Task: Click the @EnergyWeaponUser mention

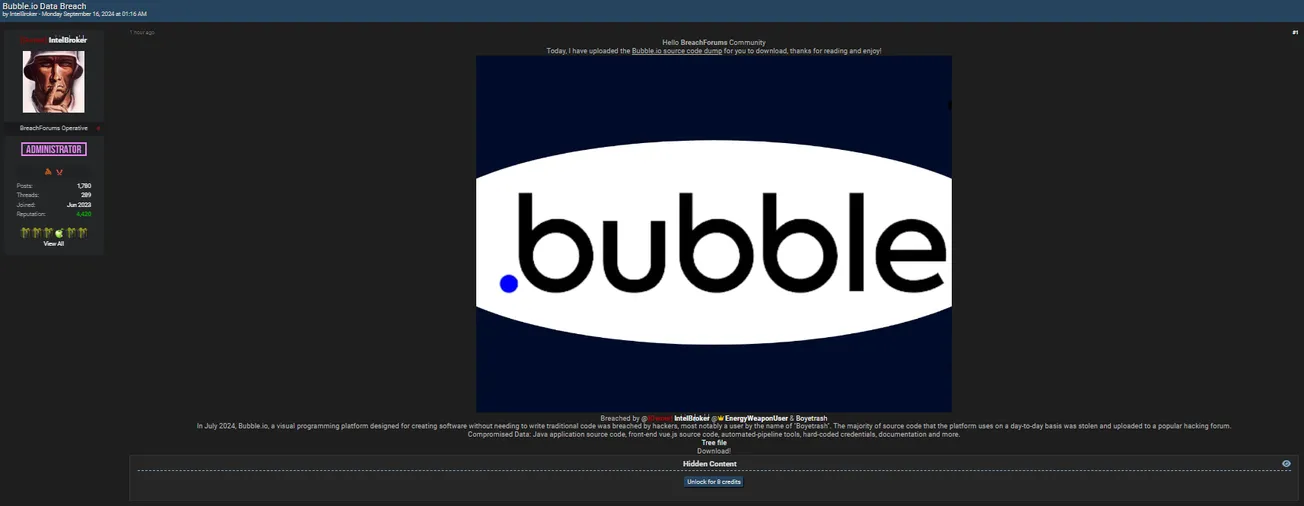Action: point(755,418)
